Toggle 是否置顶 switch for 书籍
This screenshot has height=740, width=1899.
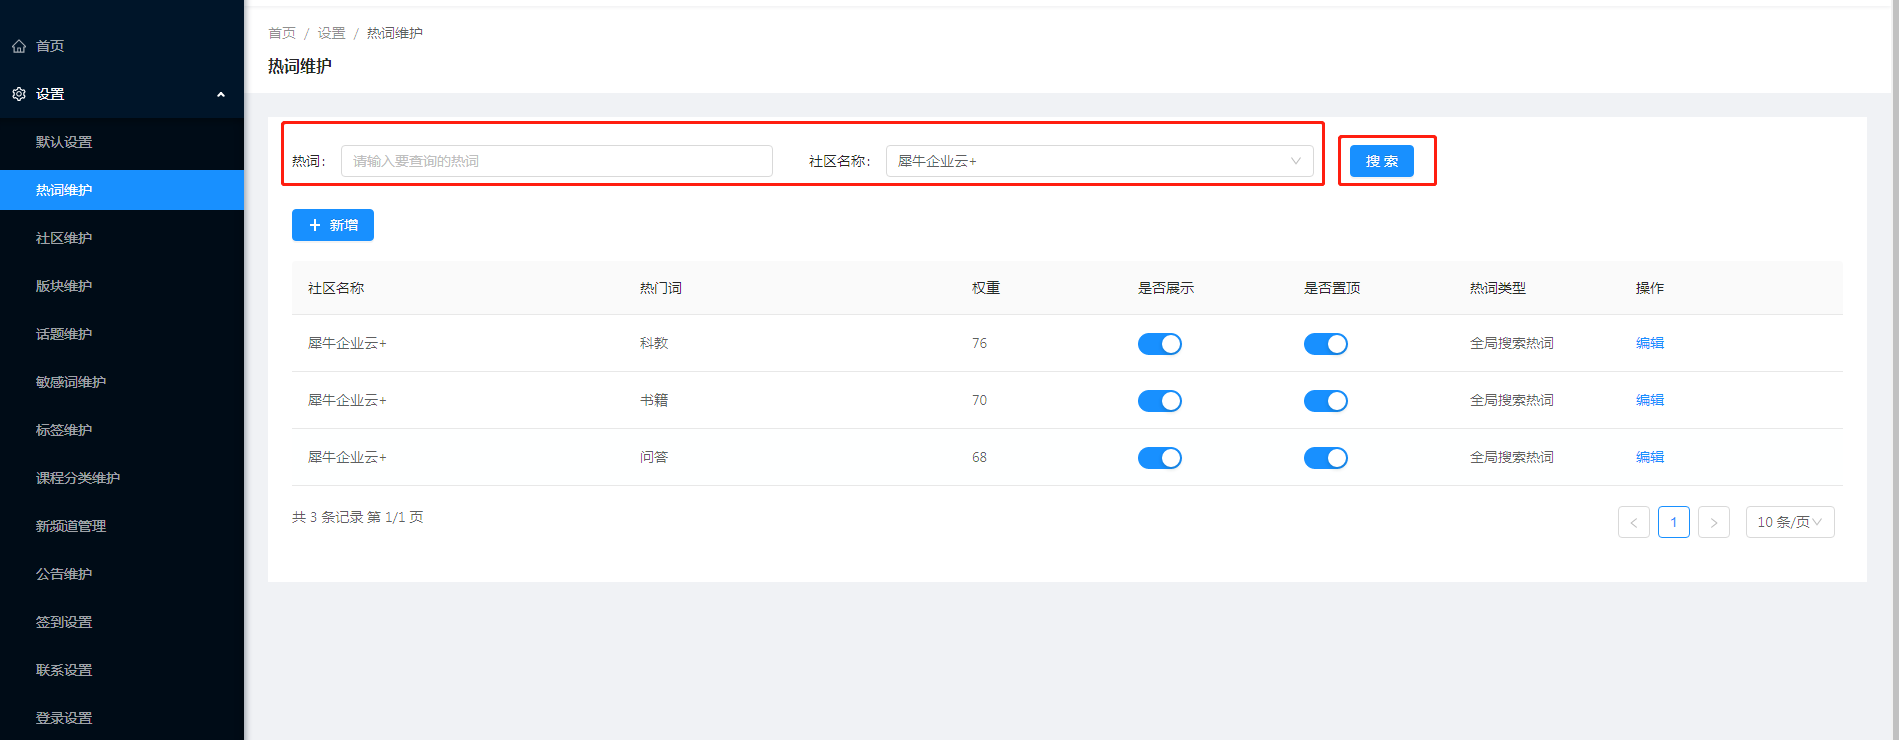[1326, 401]
